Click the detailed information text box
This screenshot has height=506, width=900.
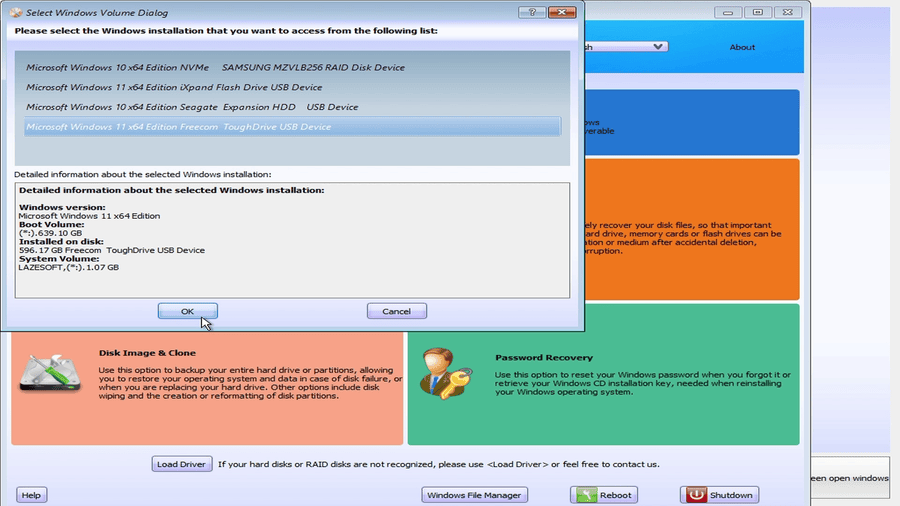click(x=293, y=240)
